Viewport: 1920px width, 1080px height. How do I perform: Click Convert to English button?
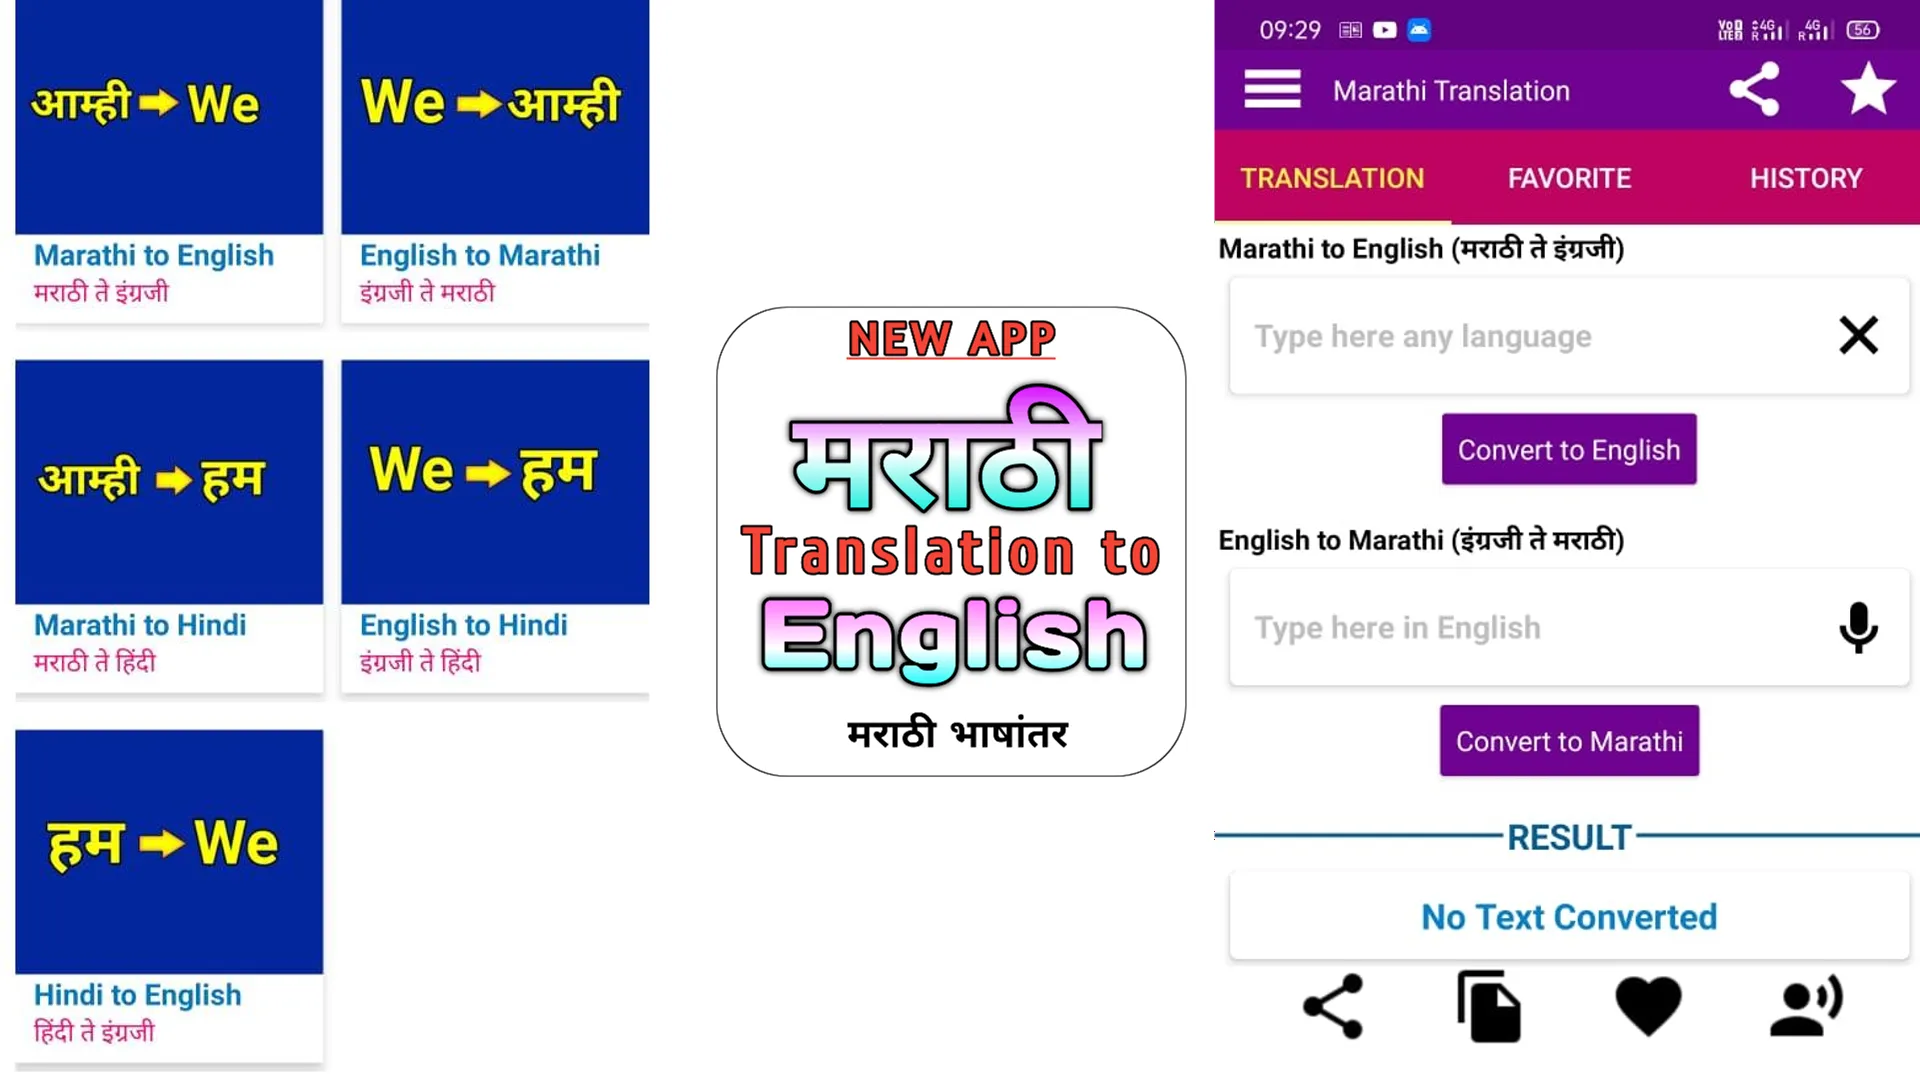pos(1569,450)
